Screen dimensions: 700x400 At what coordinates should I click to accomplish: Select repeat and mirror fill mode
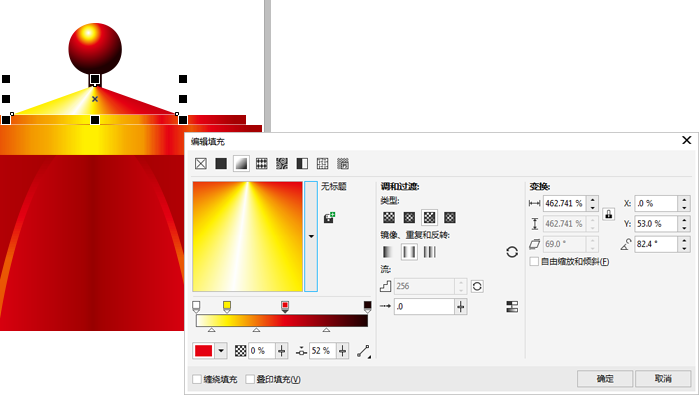pyautogui.click(x=409, y=252)
